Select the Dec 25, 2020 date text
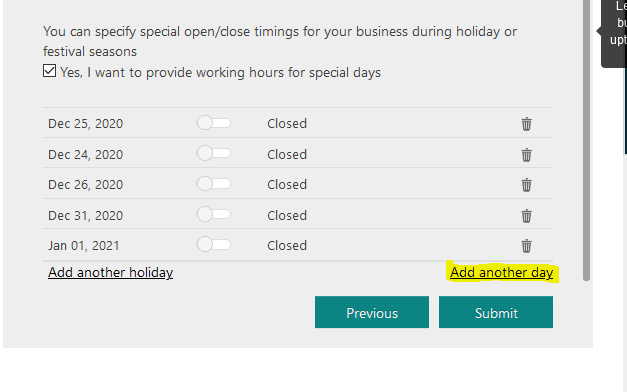 [x=86, y=124]
